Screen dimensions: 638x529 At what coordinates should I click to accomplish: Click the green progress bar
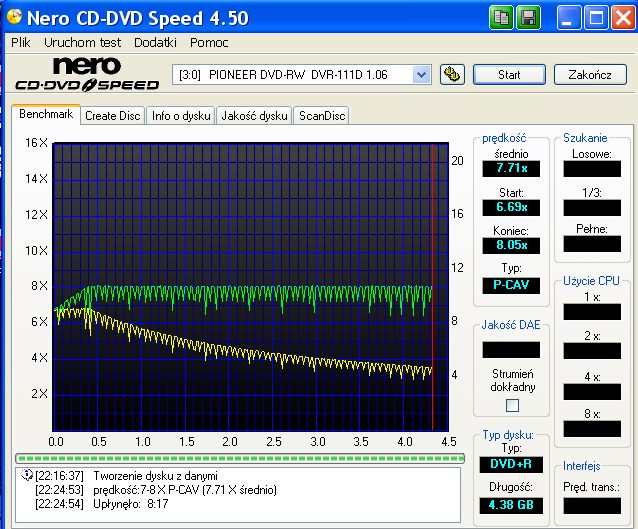click(x=240, y=459)
